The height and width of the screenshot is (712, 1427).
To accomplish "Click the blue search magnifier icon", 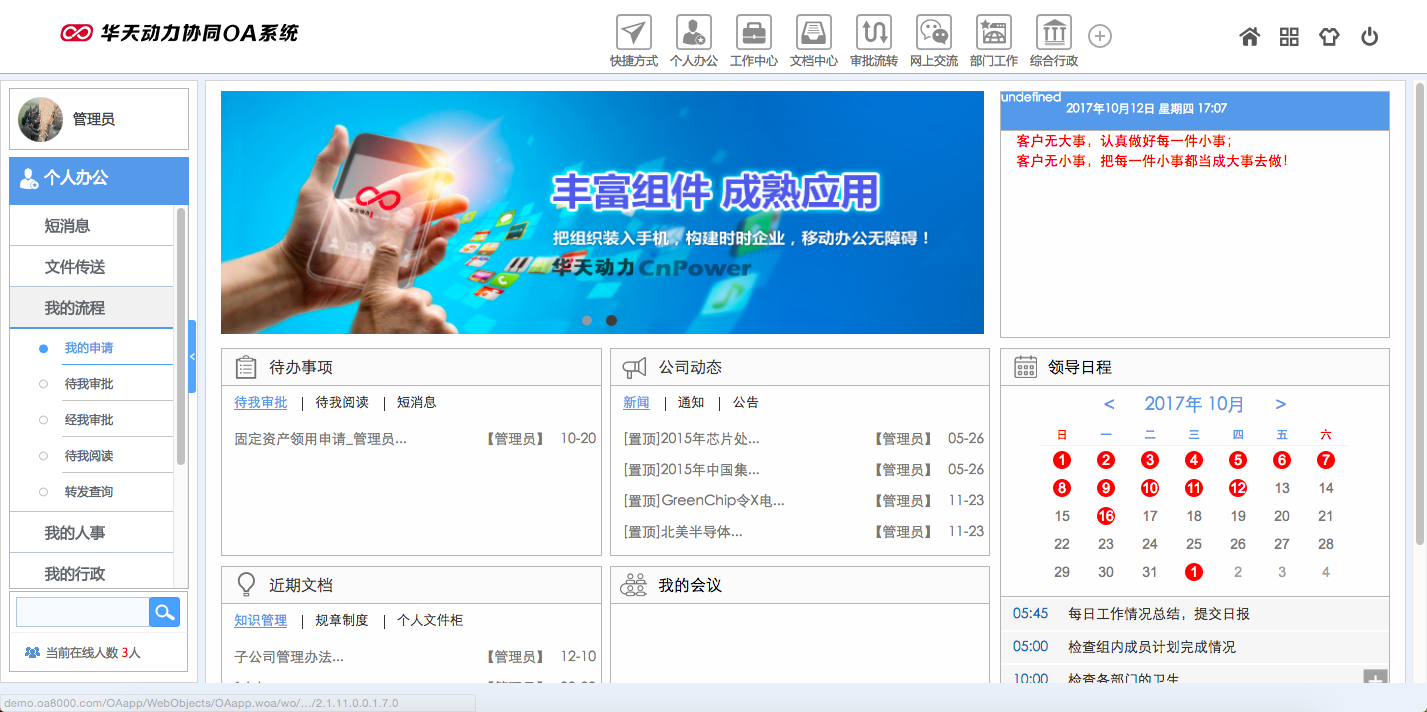I will (164, 611).
